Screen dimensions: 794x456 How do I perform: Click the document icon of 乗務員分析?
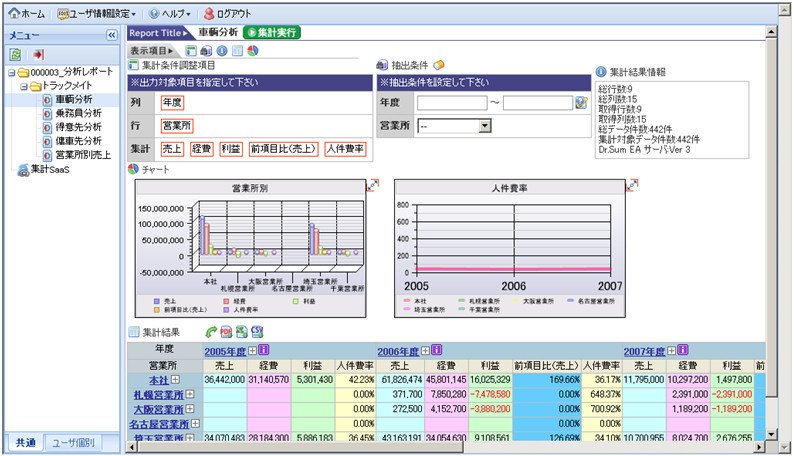pos(47,113)
